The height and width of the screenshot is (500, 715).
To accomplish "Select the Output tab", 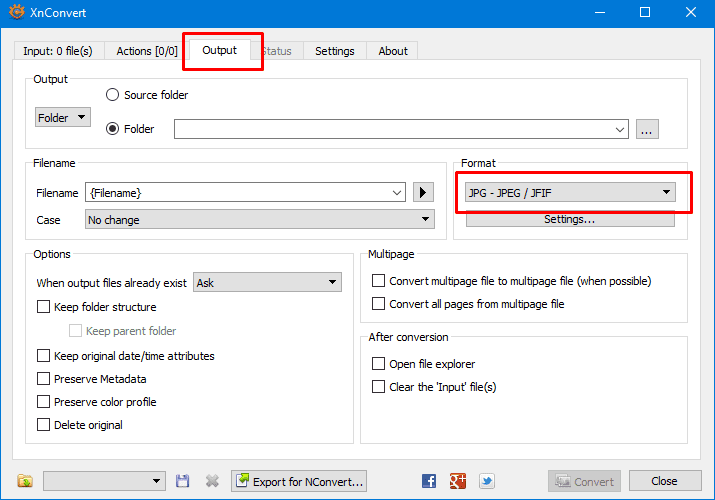I will (x=219, y=50).
